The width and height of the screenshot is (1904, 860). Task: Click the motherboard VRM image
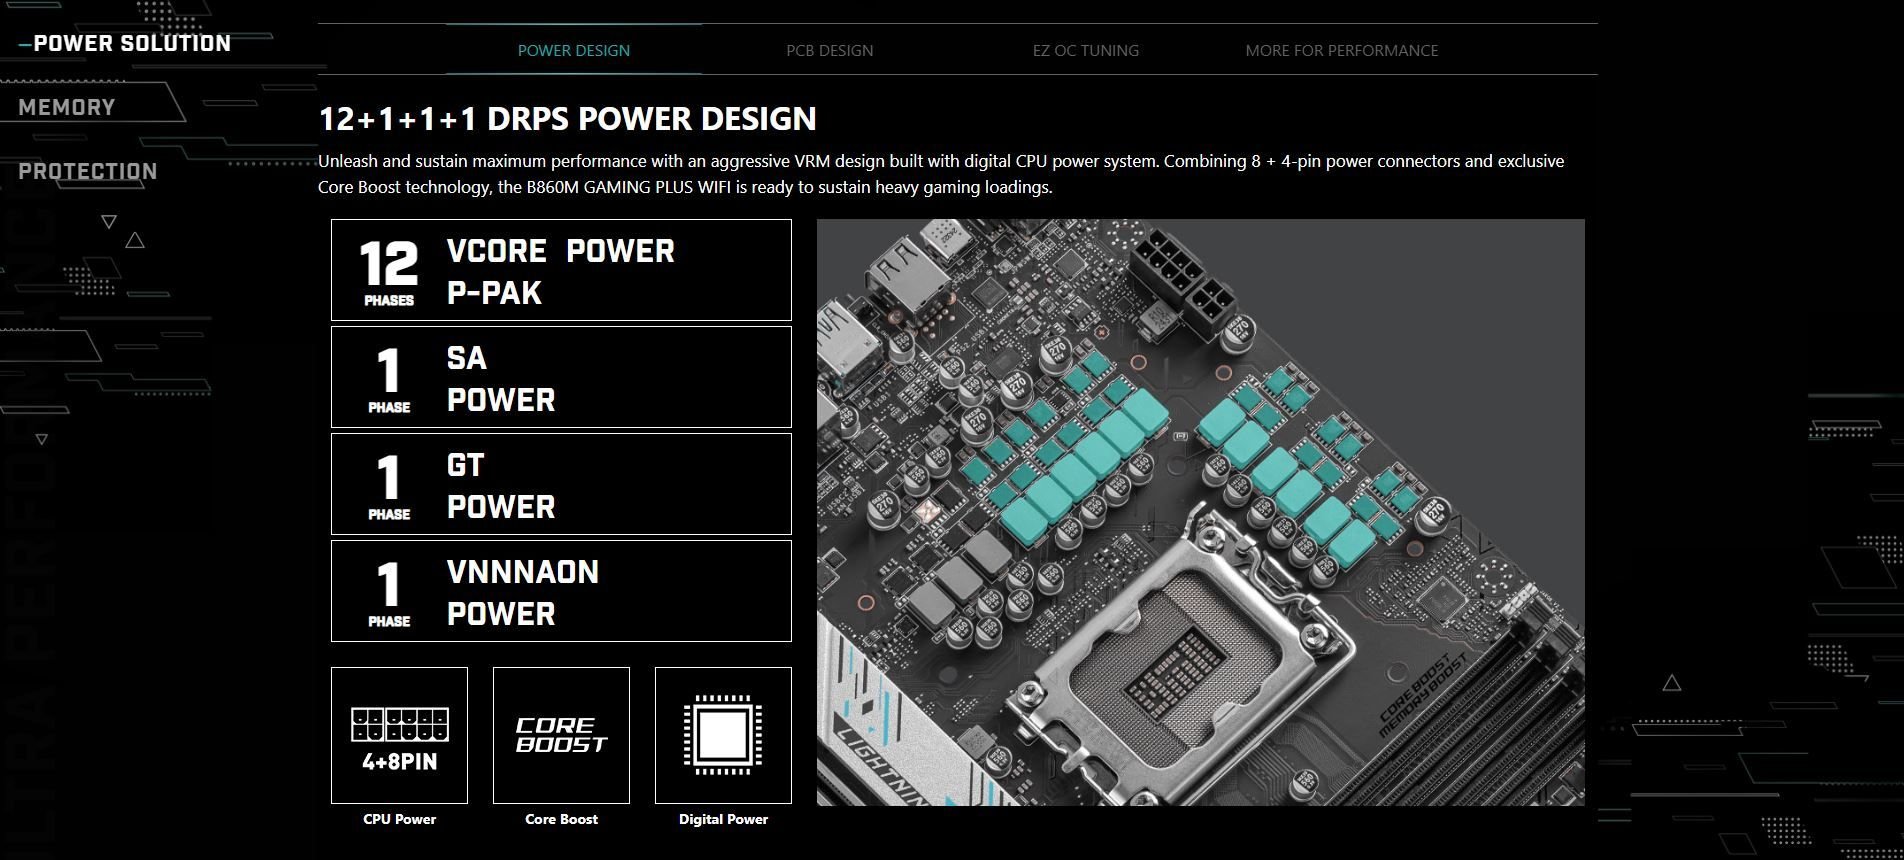1201,512
